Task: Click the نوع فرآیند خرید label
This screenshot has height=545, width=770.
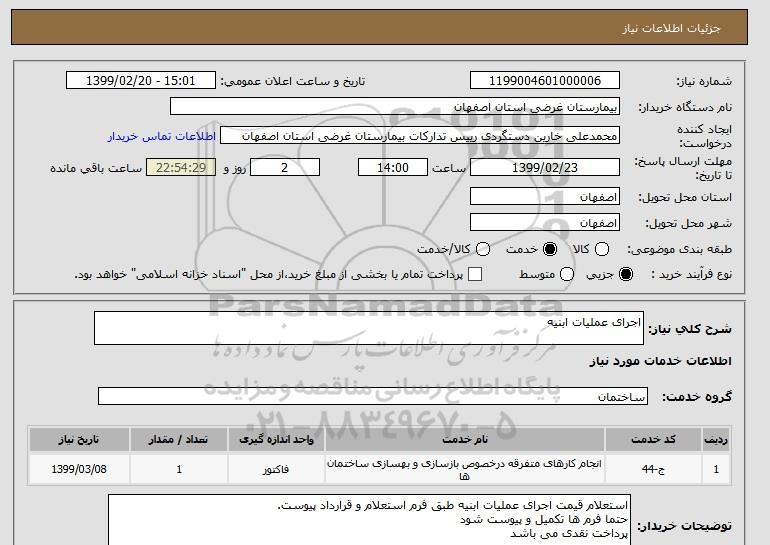Action: 691,274
